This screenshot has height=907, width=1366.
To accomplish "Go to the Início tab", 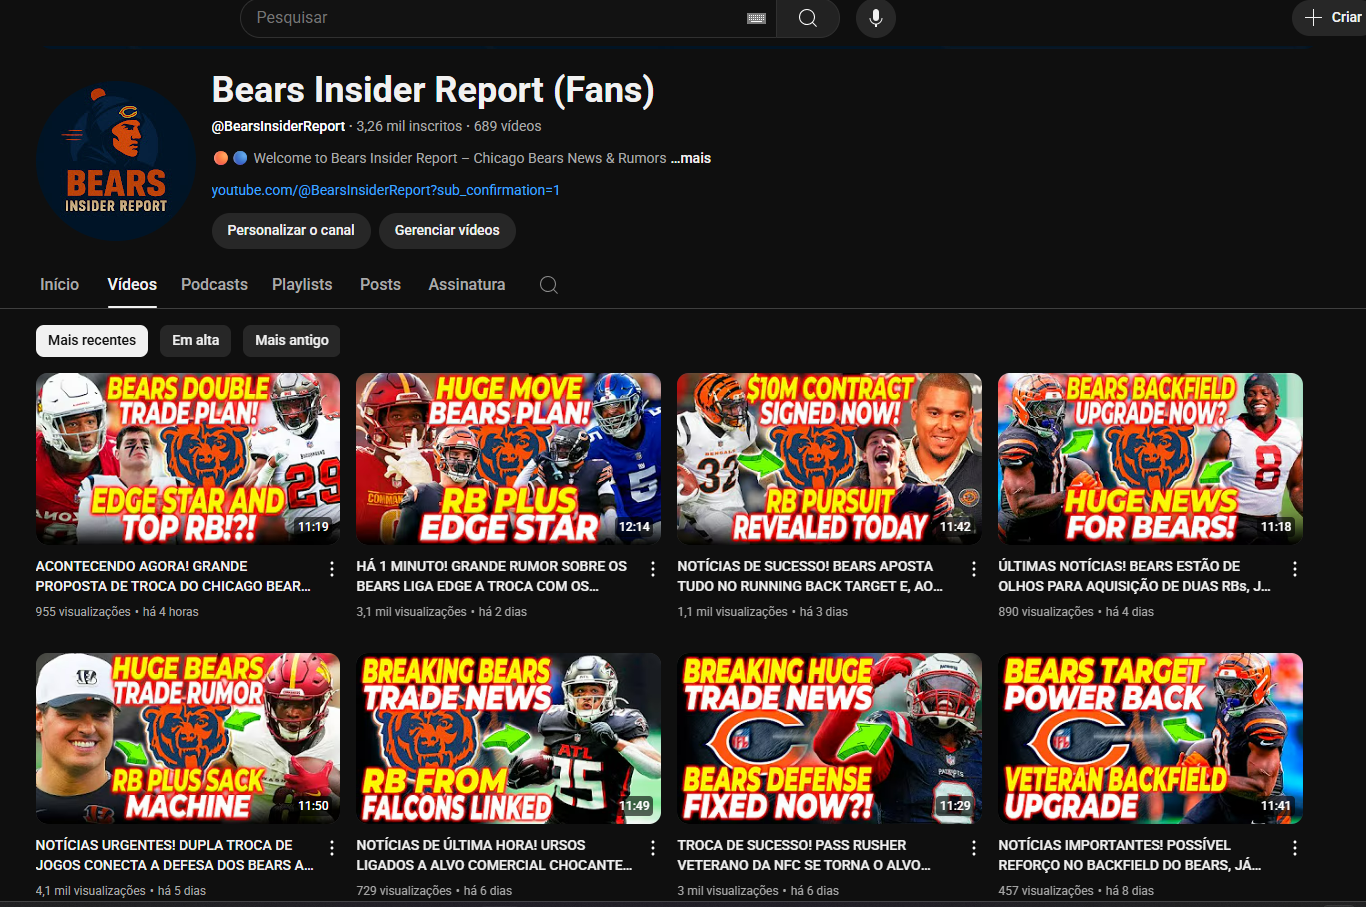I will pyautogui.click(x=59, y=285).
